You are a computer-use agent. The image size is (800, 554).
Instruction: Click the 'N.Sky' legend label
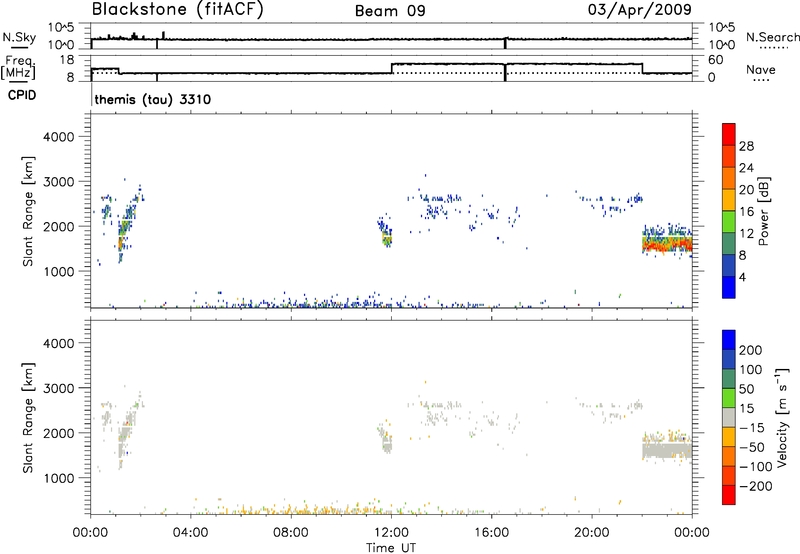click(19, 37)
